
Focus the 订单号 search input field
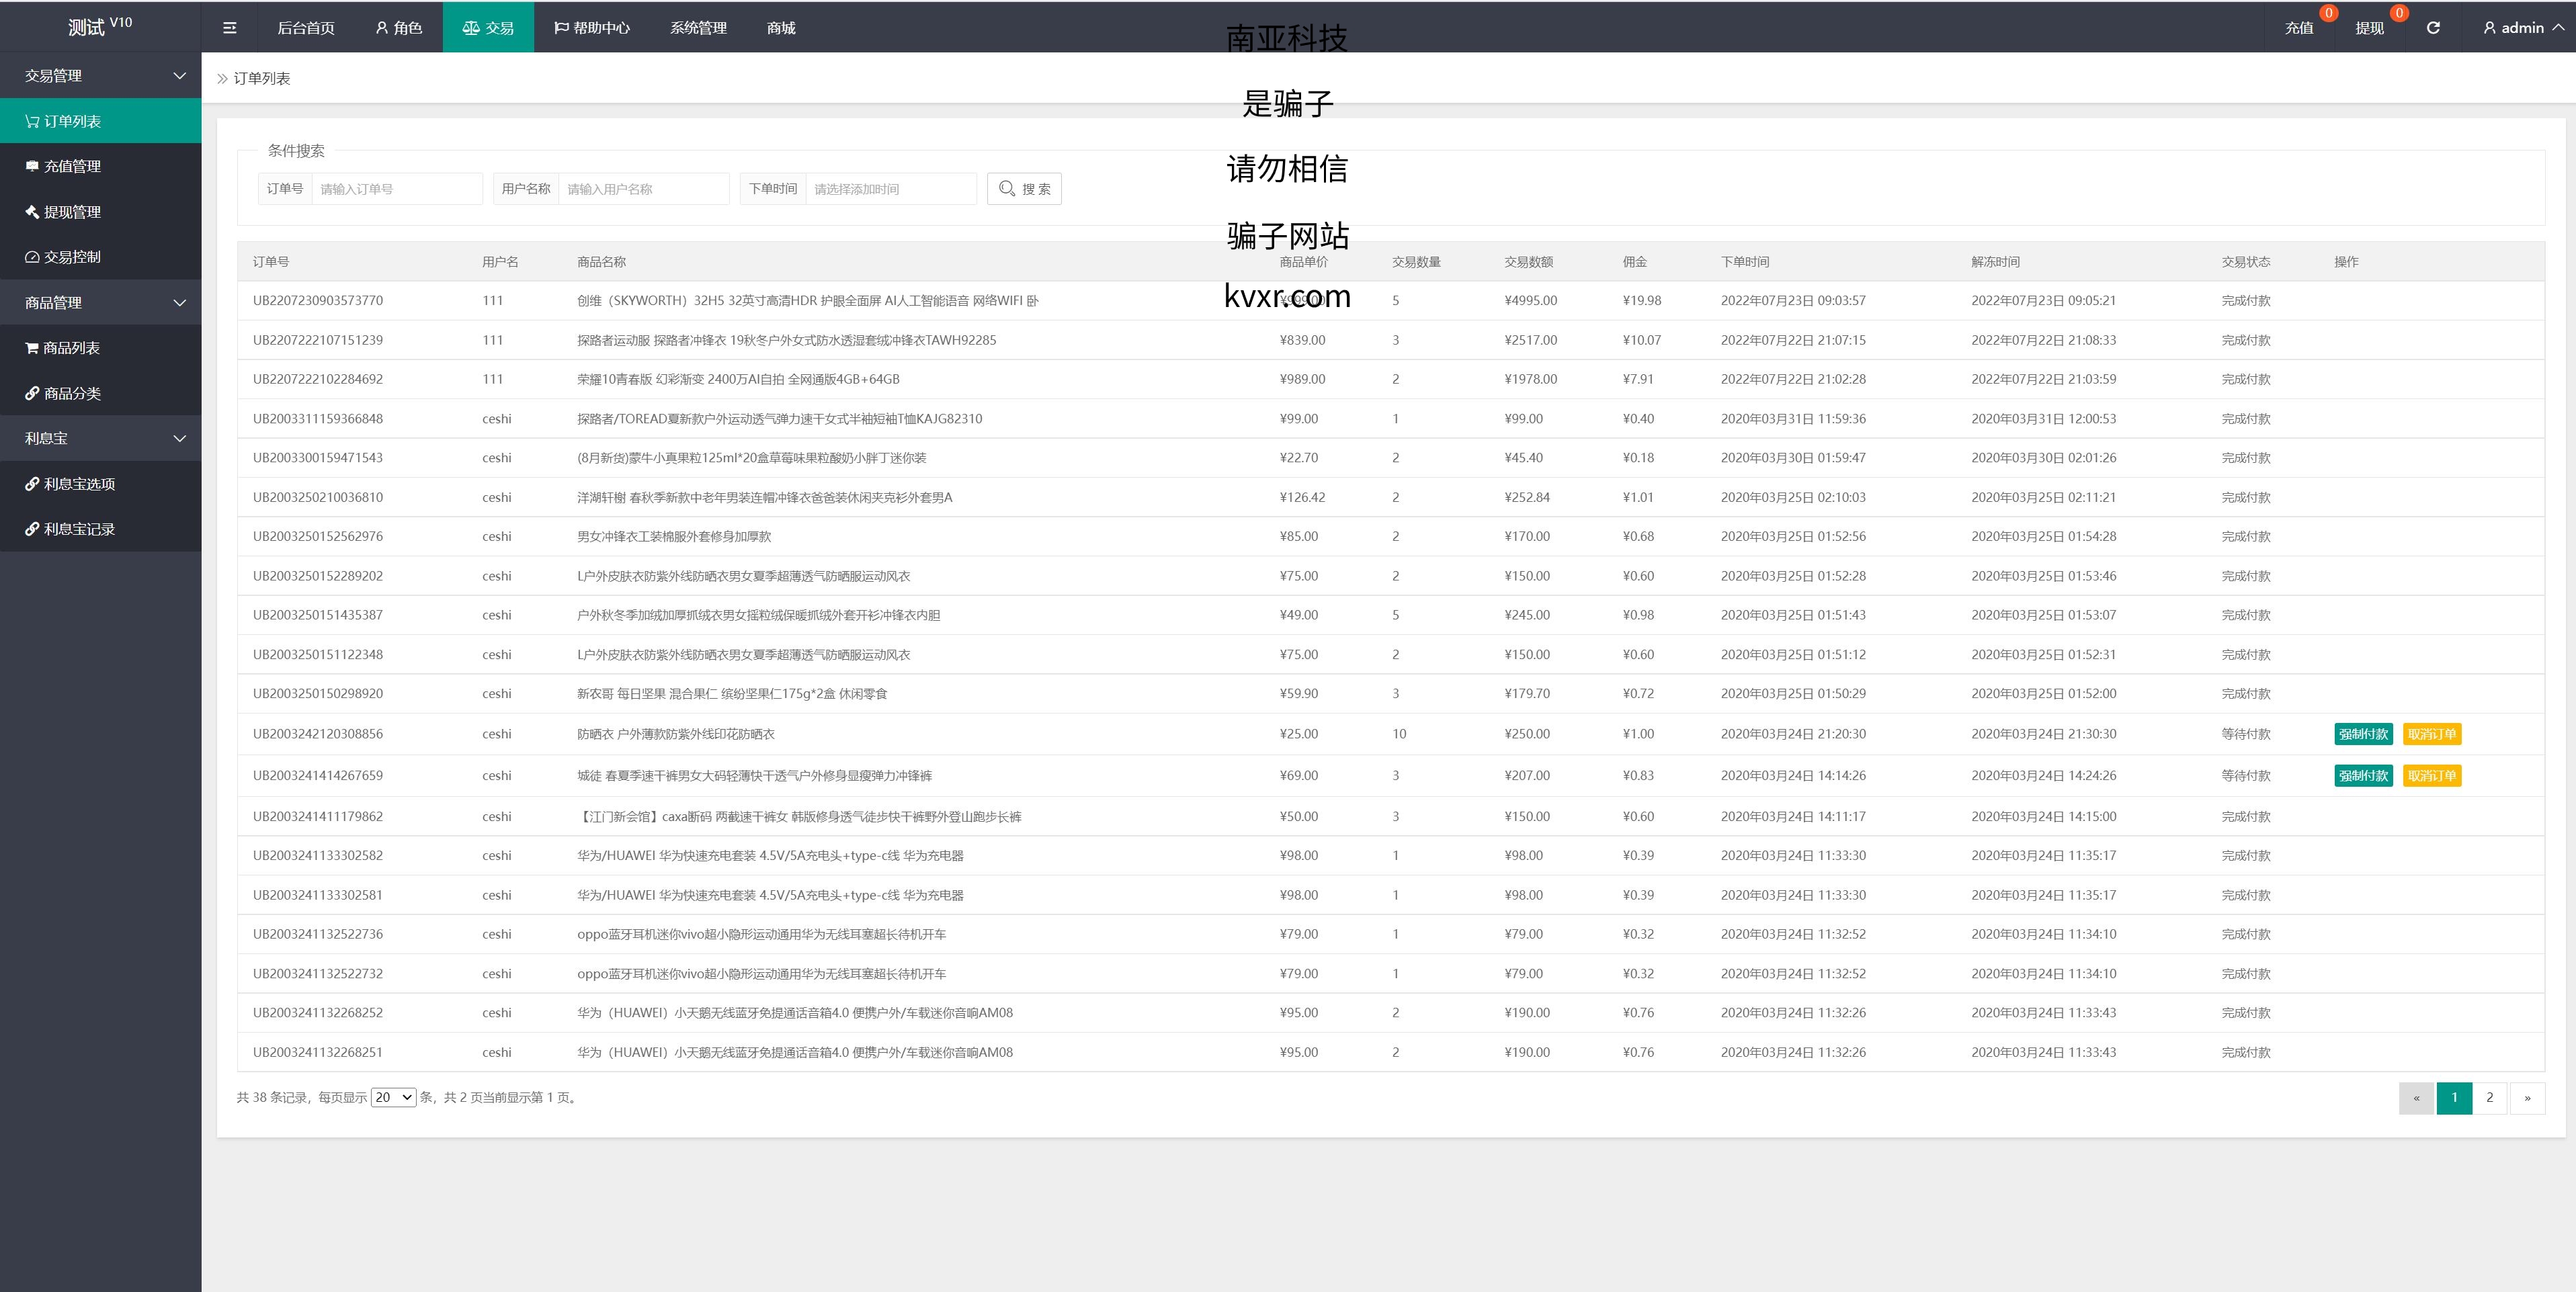click(x=397, y=189)
